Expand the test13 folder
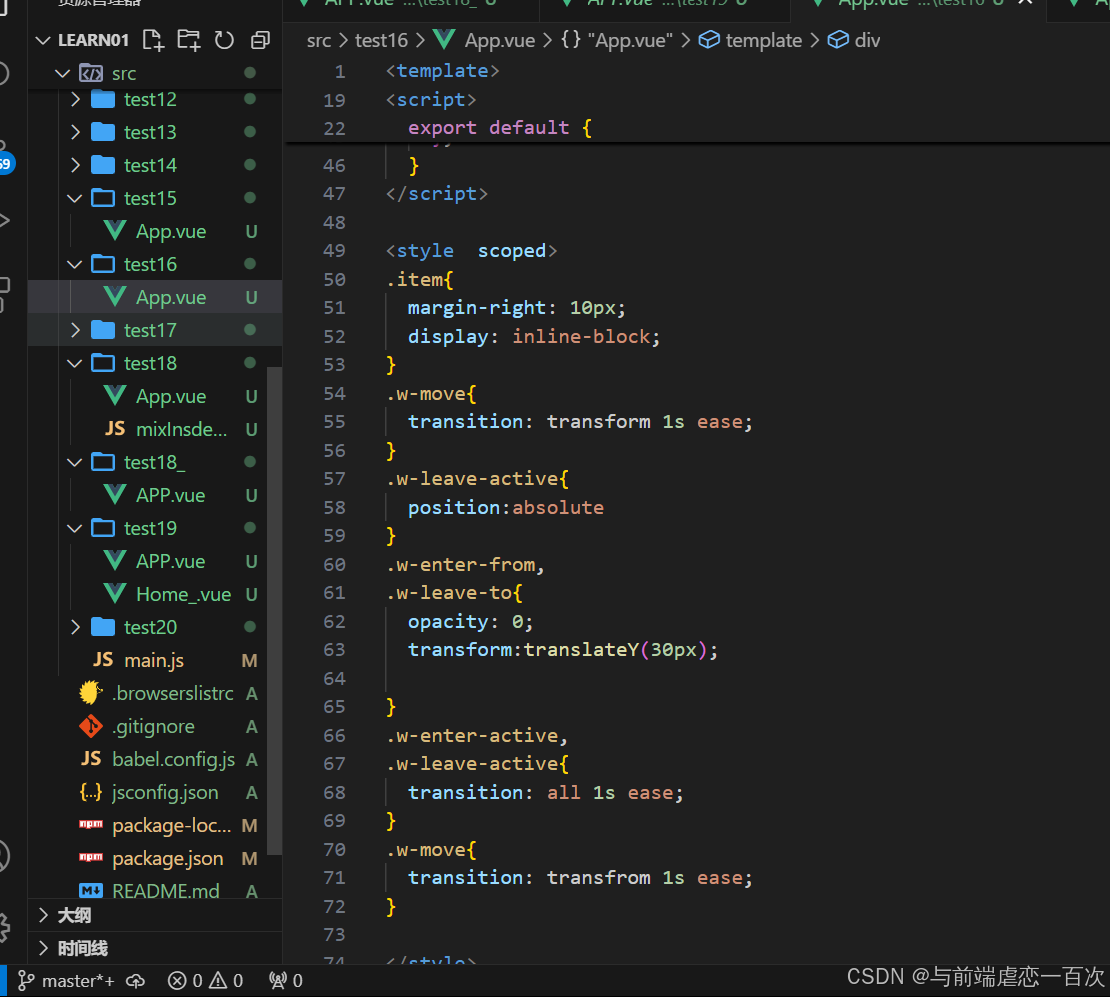Image resolution: width=1110 pixels, height=997 pixels. 75,132
